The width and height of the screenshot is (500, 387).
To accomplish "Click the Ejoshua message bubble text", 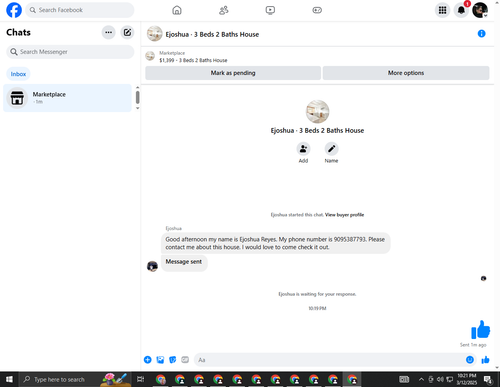I will [275, 243].
